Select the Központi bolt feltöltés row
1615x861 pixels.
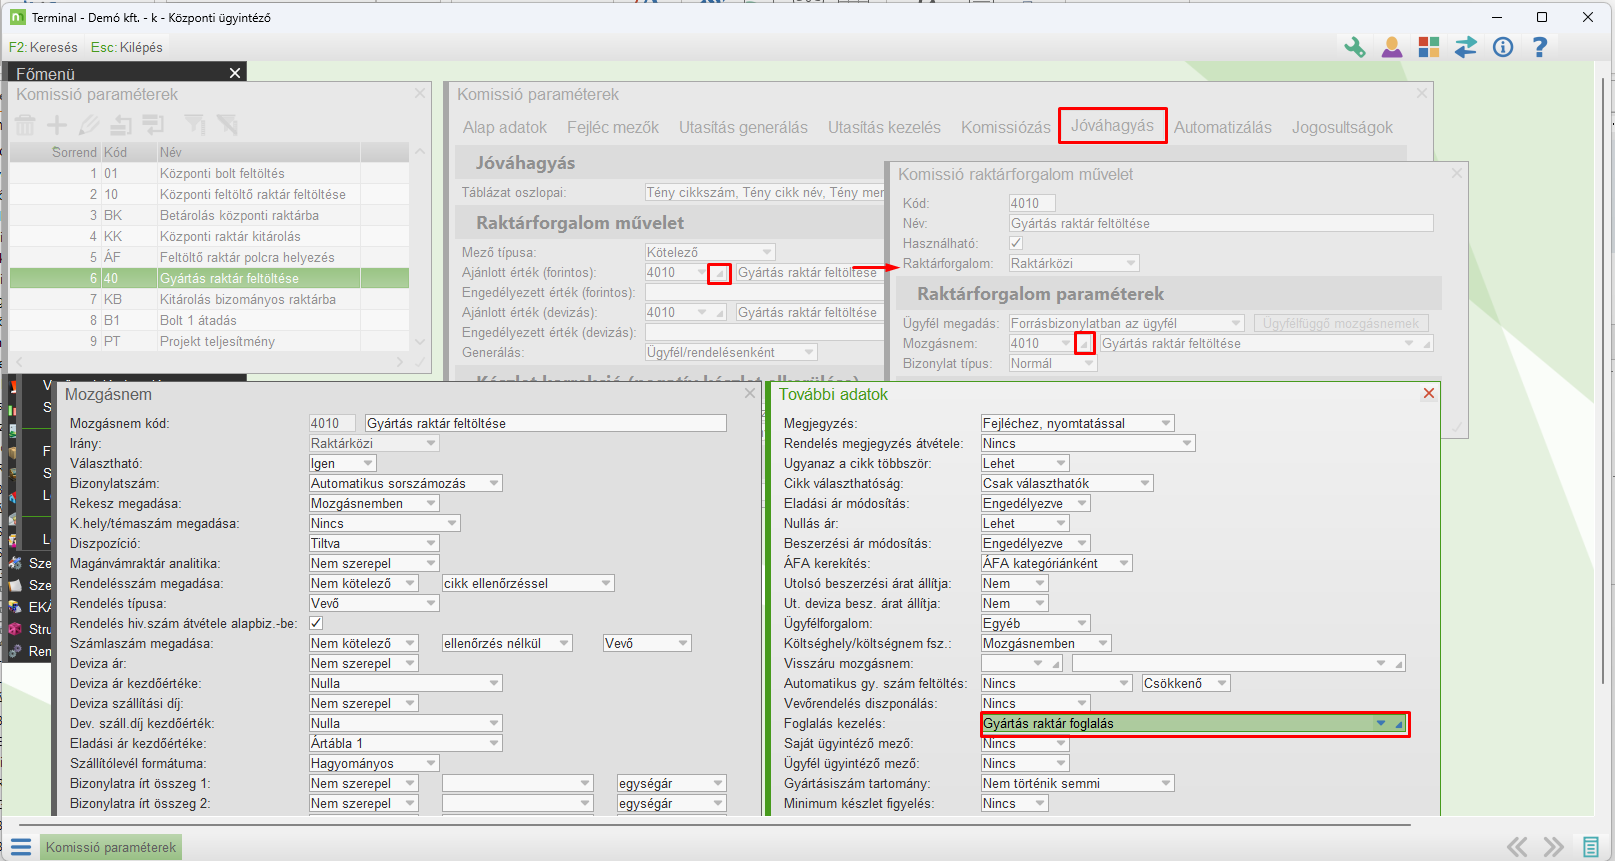(x=209, y=173)
